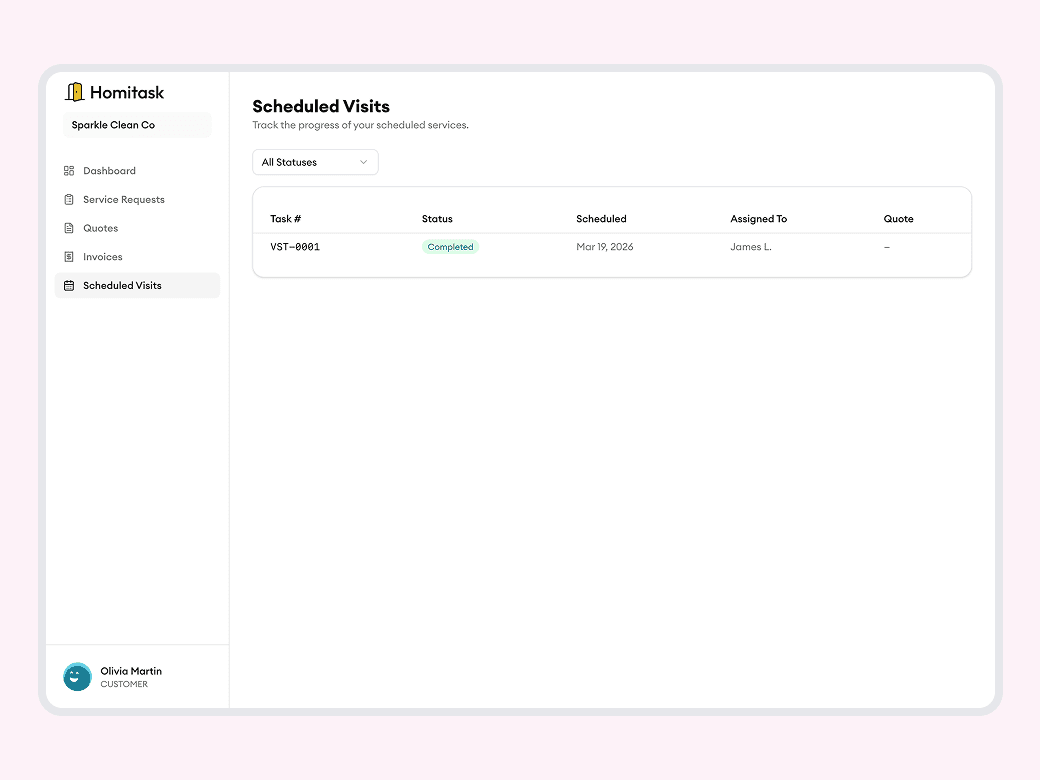Screen dimensions: 1040x780
Task: Open the Quotes page from the sidebar
Action: [100, 228]
